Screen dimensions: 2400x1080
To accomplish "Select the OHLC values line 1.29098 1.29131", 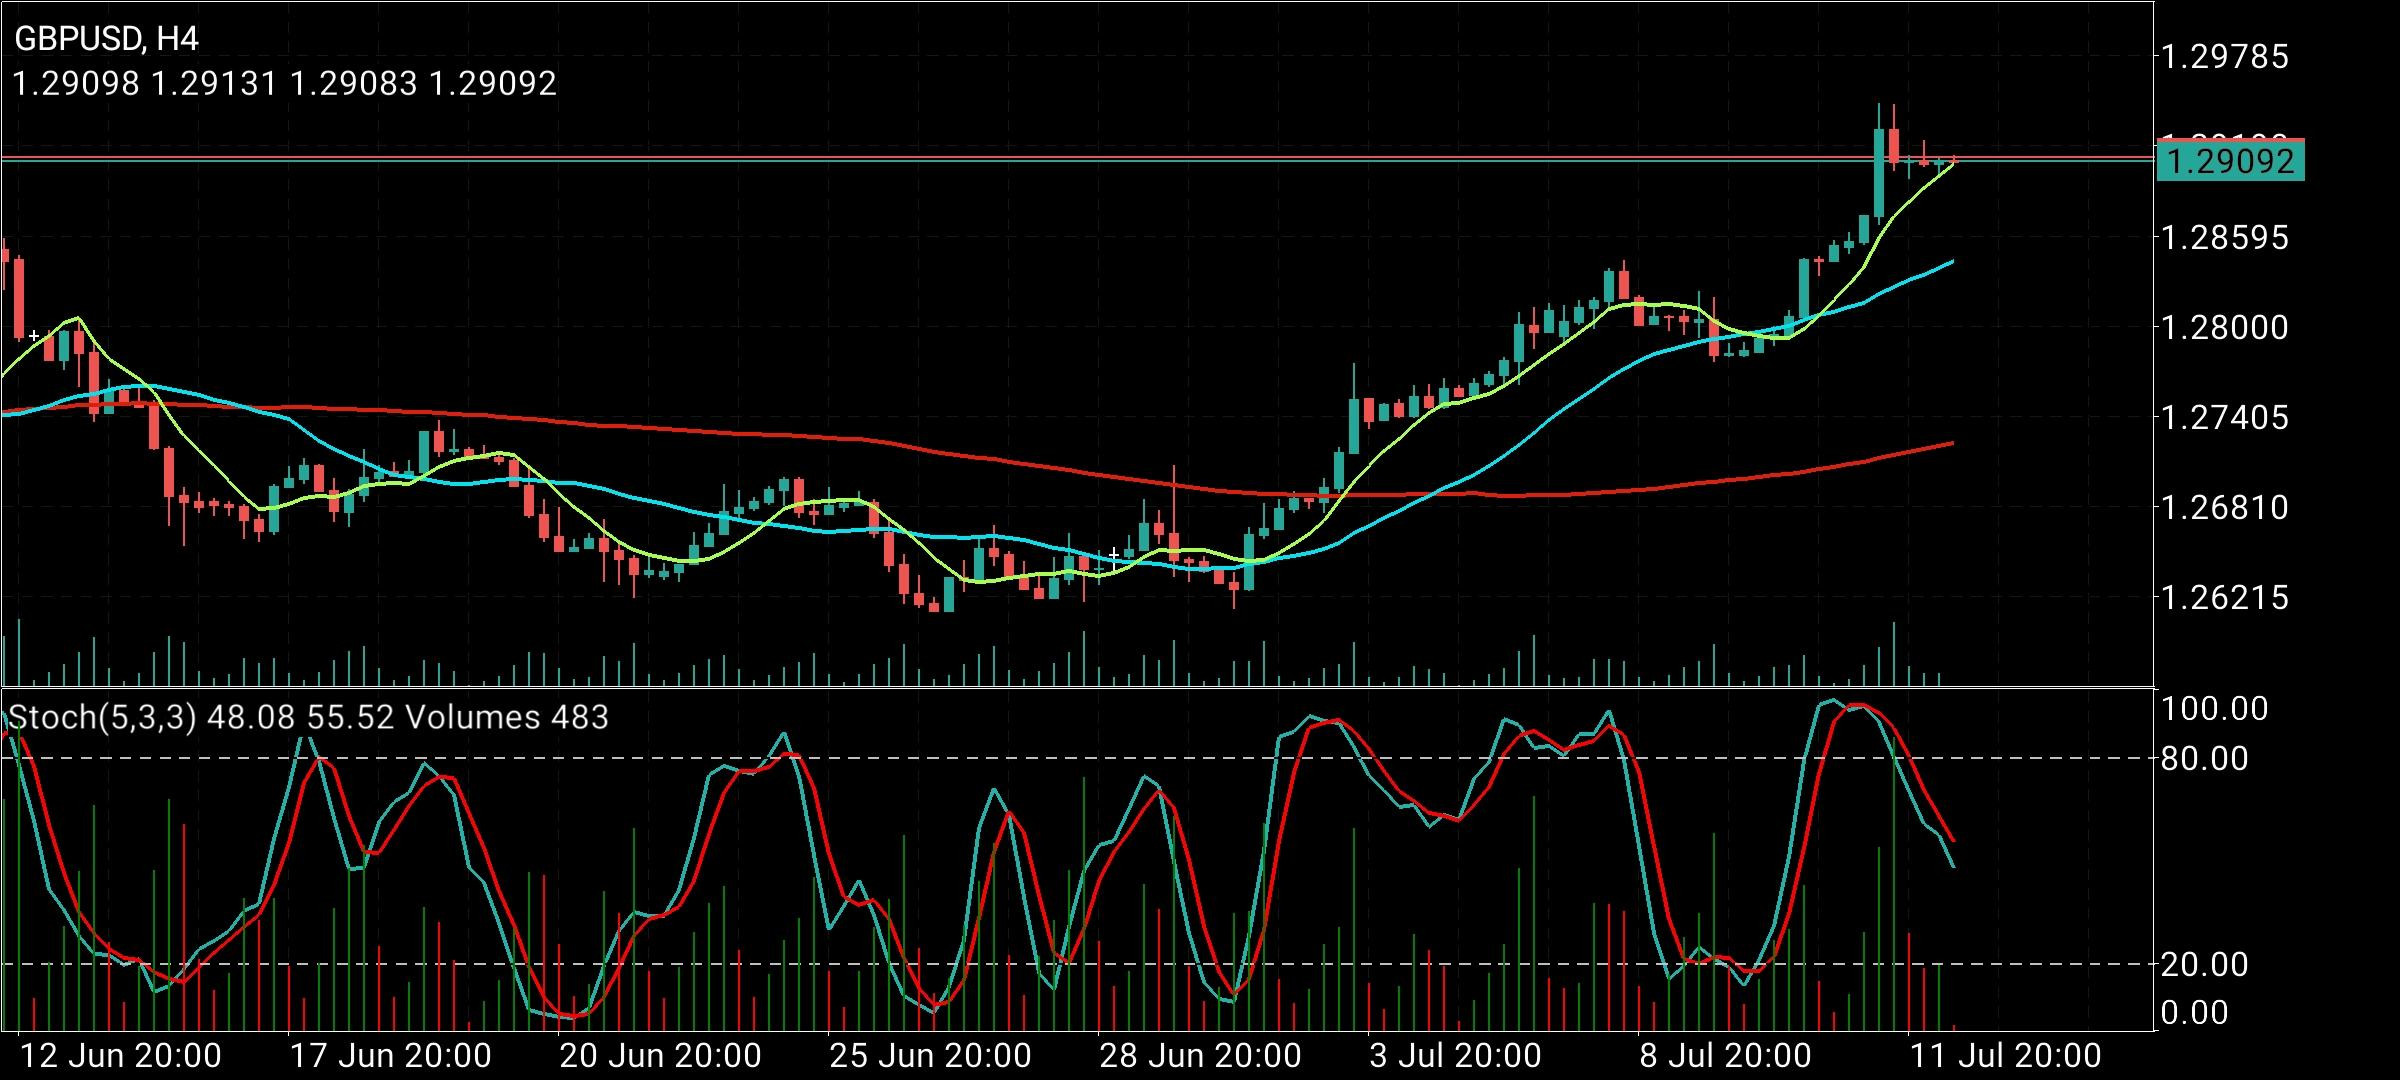I will 285,83.
